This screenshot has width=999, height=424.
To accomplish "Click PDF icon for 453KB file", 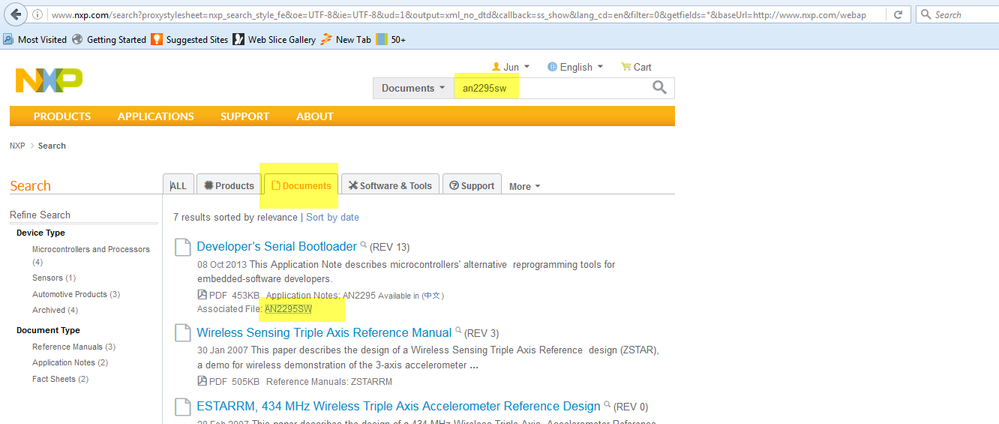I will (x=202, y=295).
